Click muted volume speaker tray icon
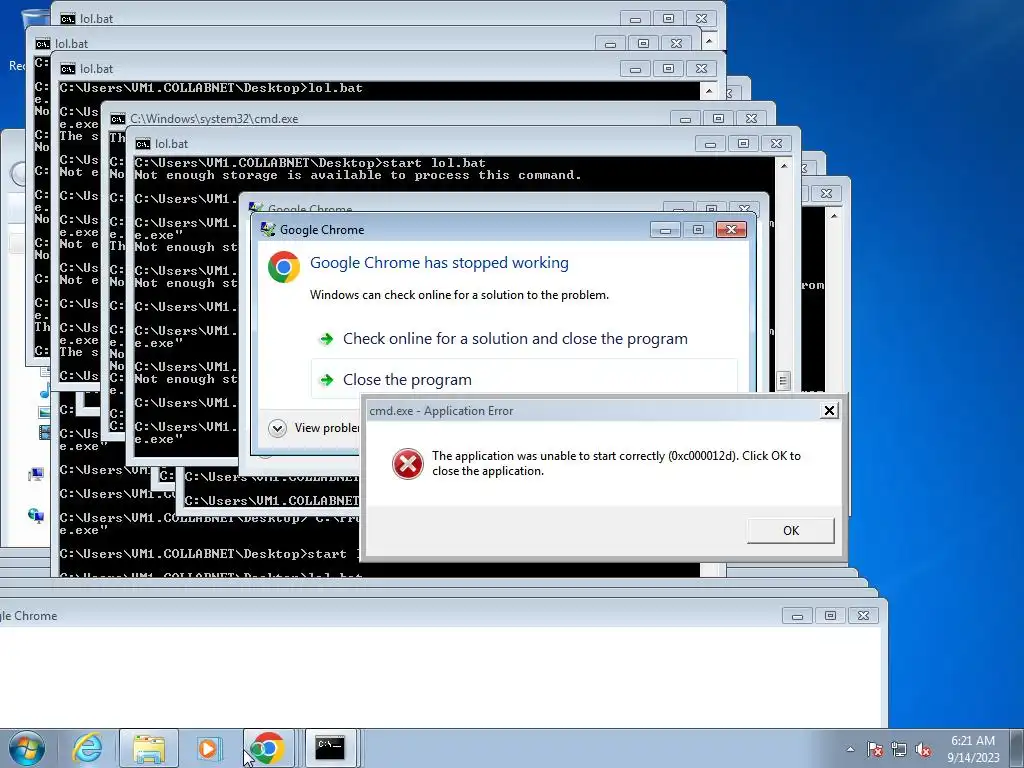 [x=923, y=749]
